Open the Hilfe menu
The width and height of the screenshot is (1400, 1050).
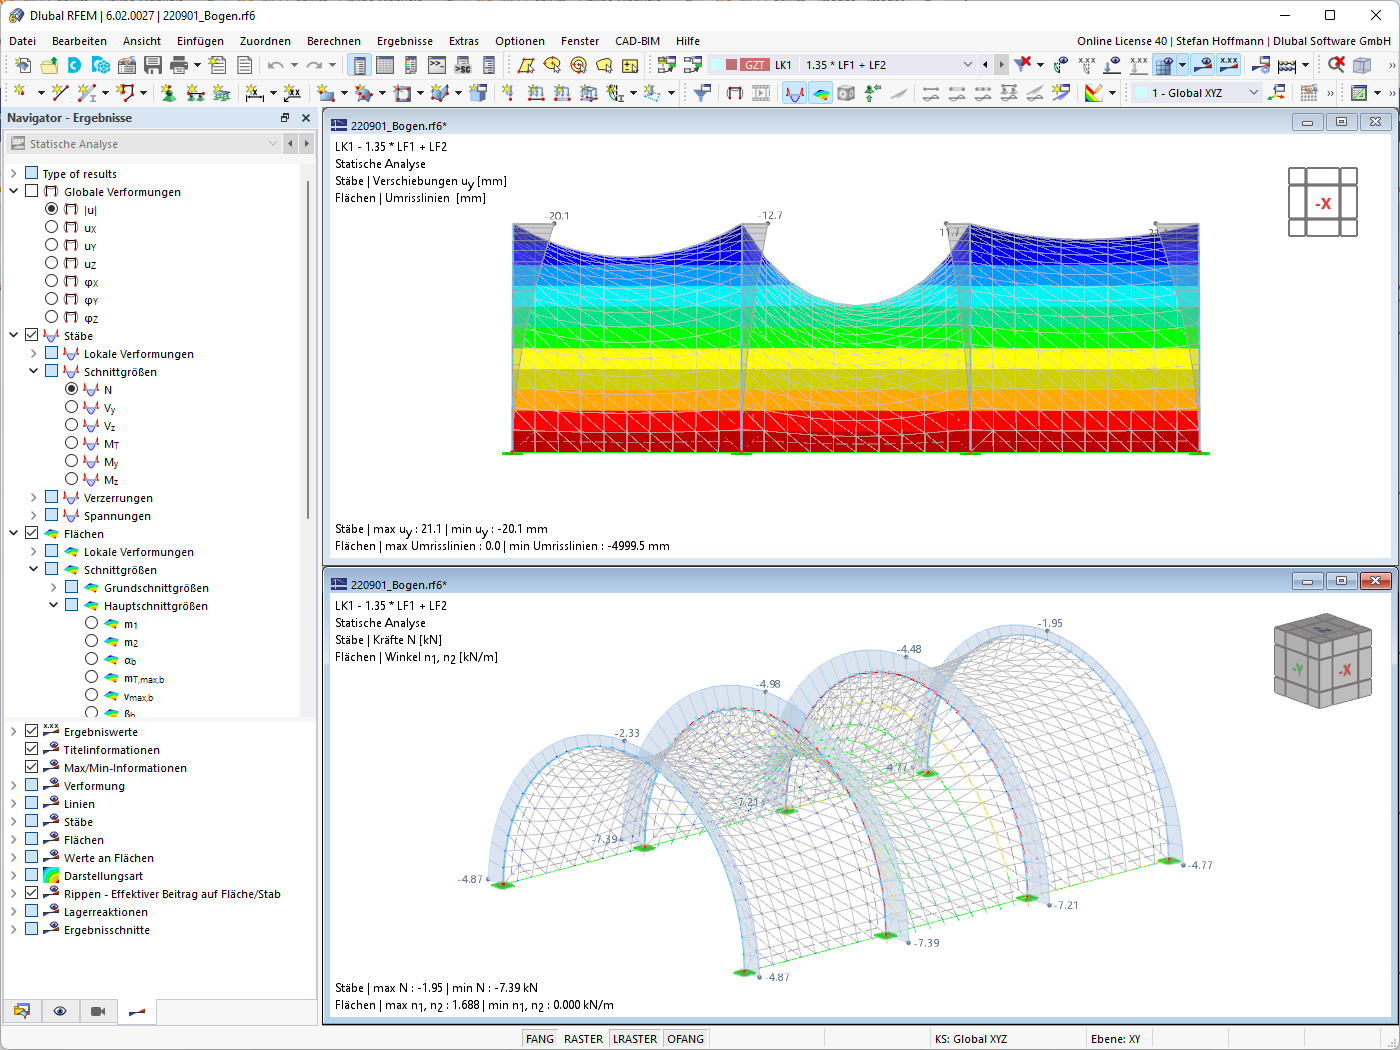(688, 41)
